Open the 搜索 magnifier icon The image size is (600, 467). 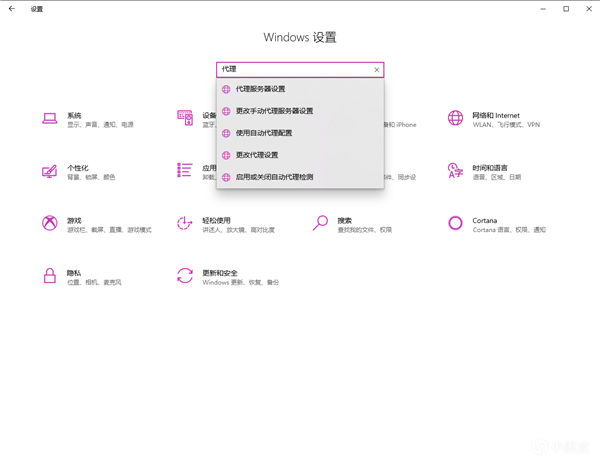coord(320,223)
